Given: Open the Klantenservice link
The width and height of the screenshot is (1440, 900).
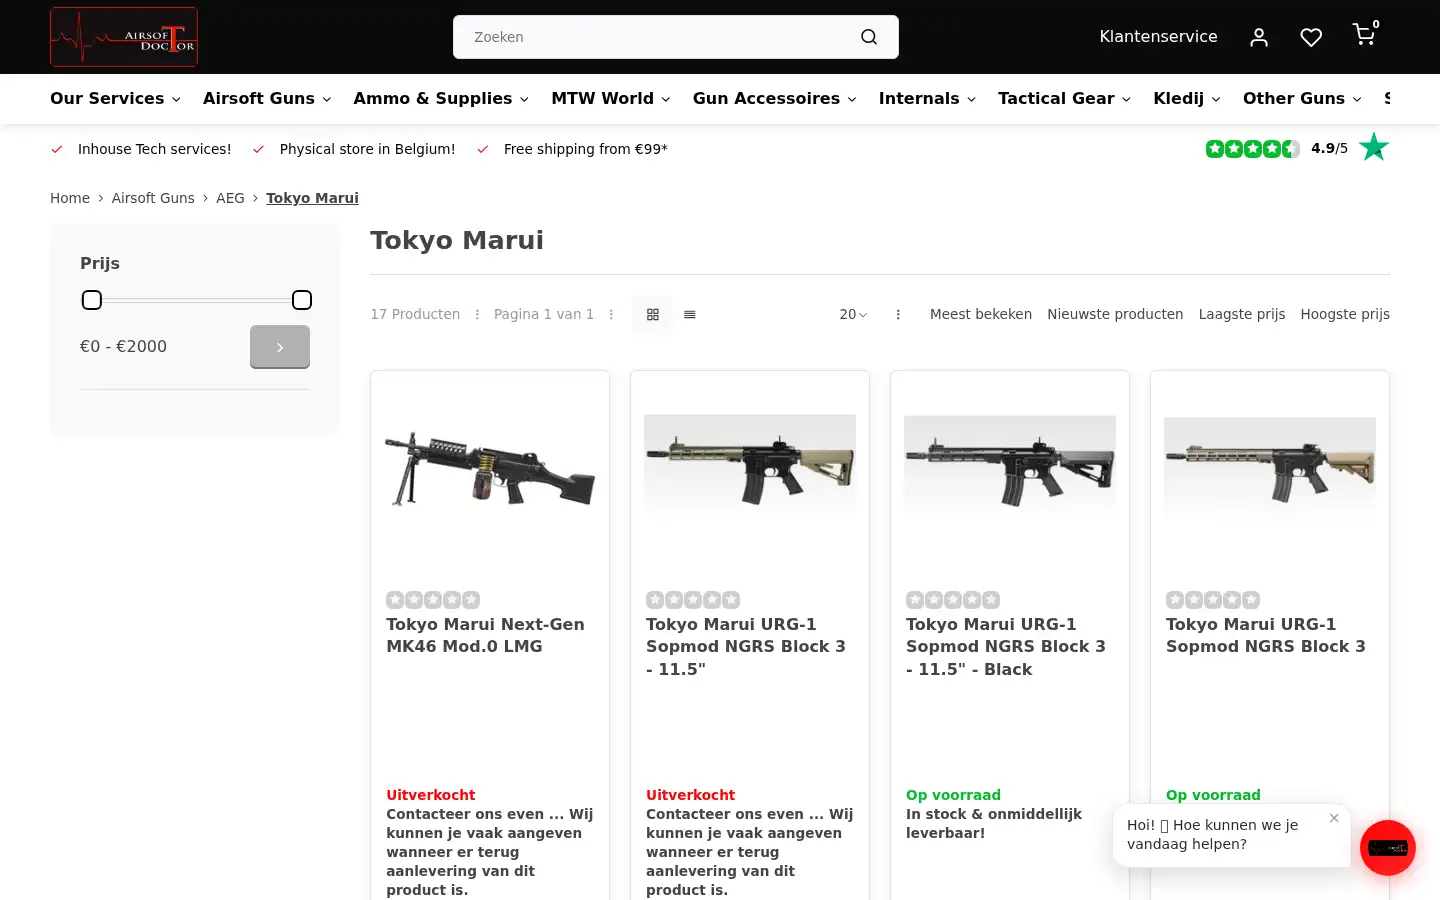Looking at the screenshot, I should (1158, 37).
